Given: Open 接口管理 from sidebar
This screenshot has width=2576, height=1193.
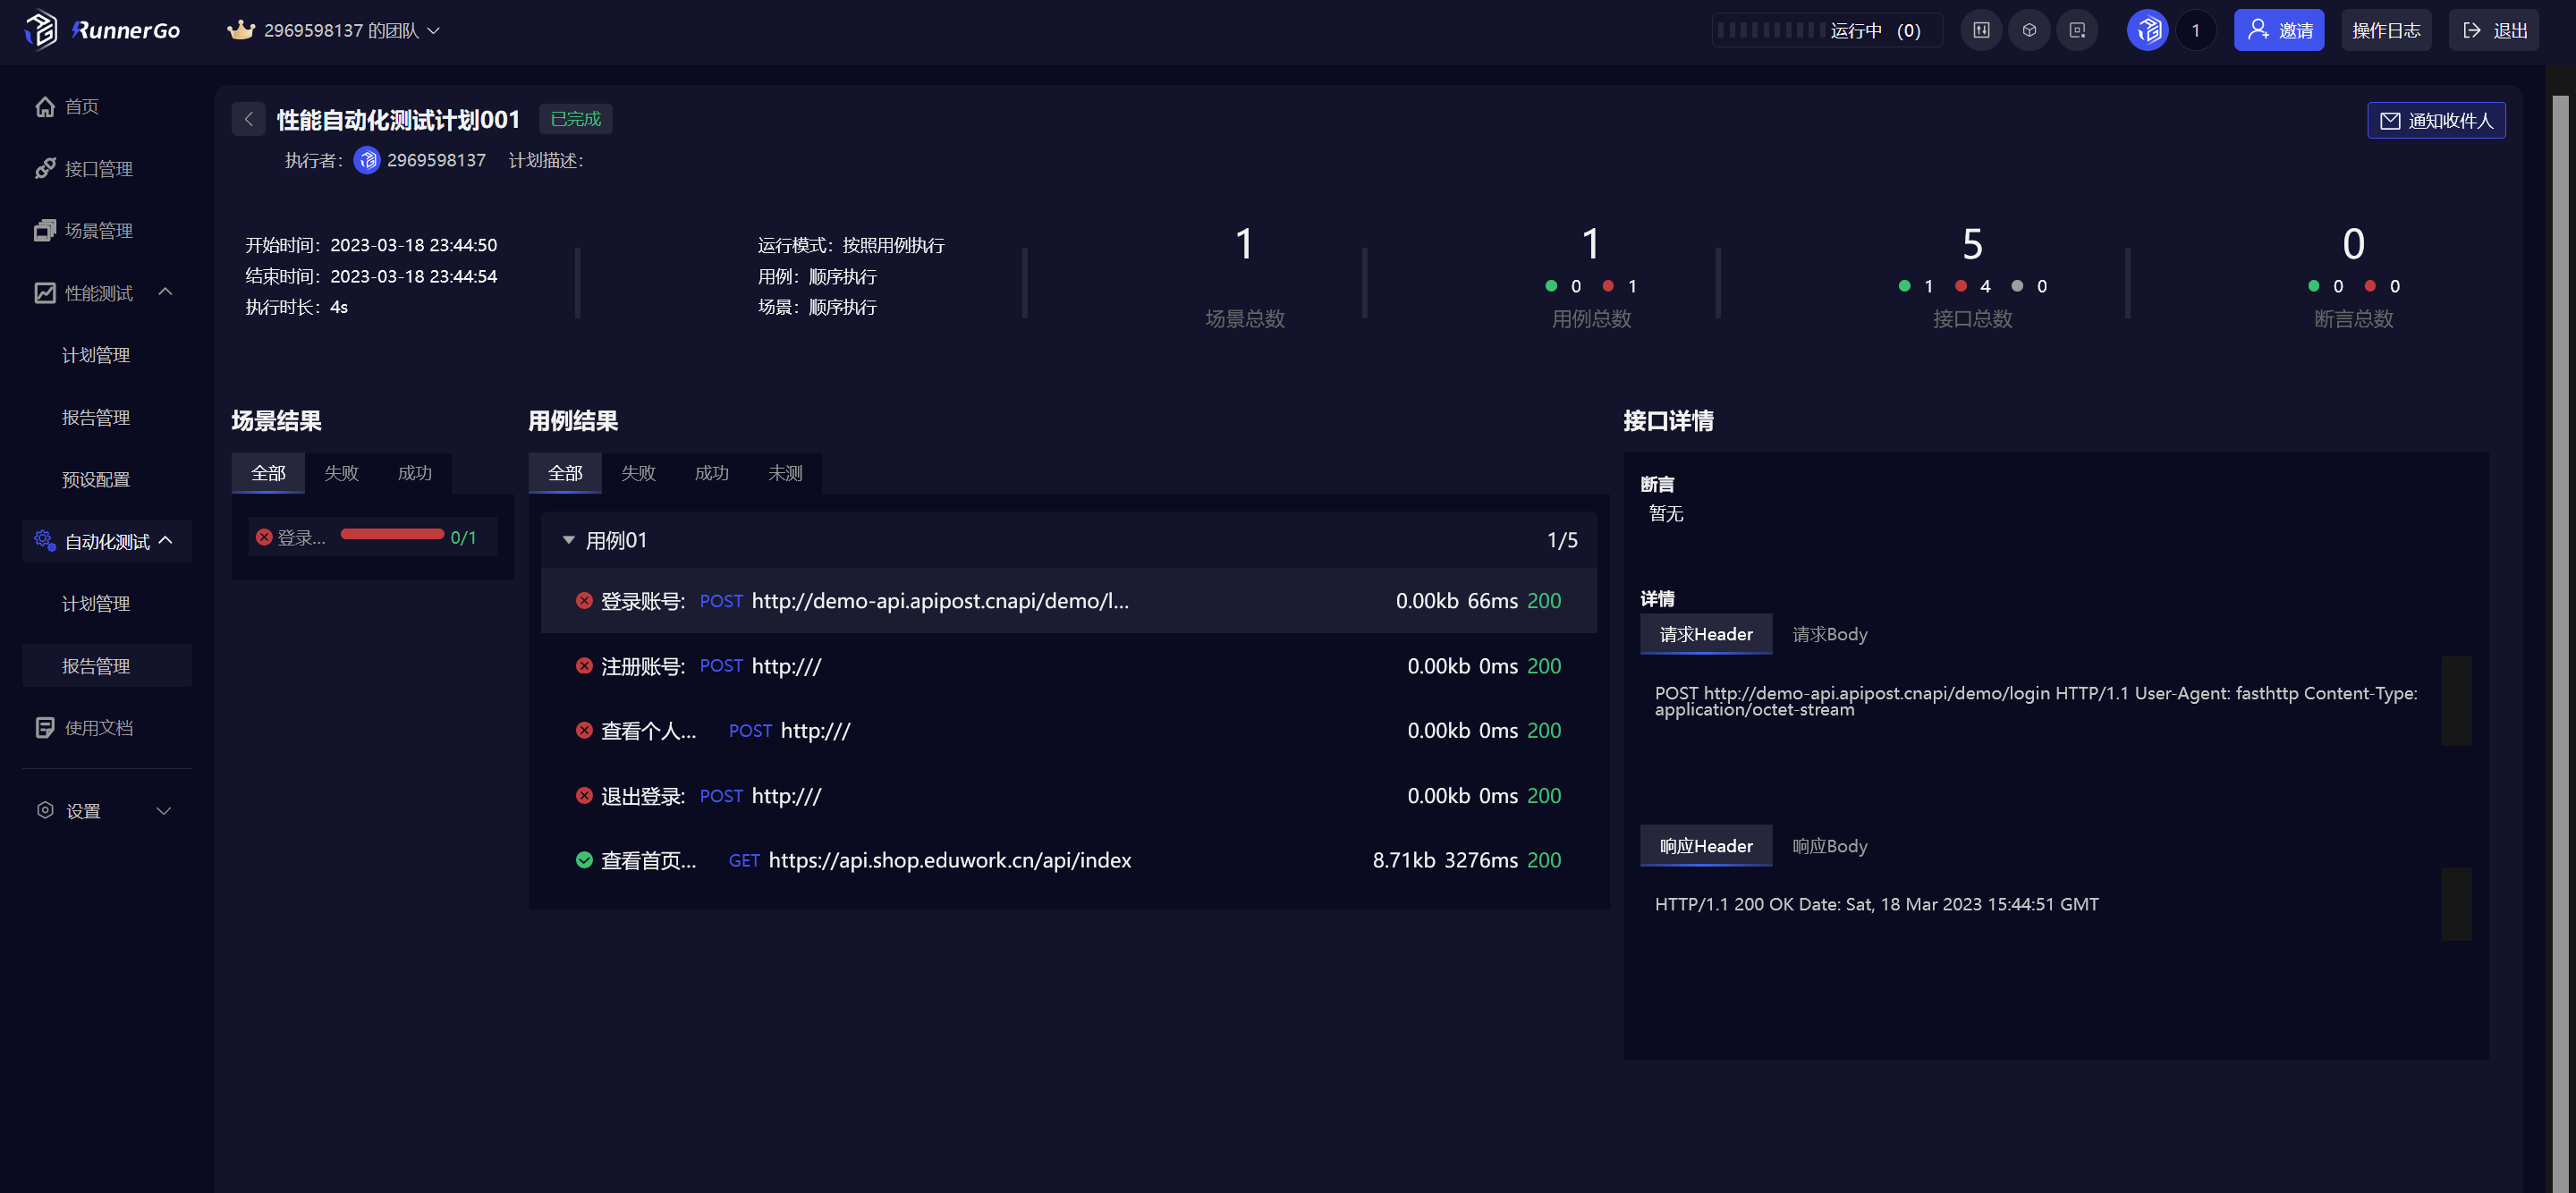Looking at the screenshot, I should 97,168.
